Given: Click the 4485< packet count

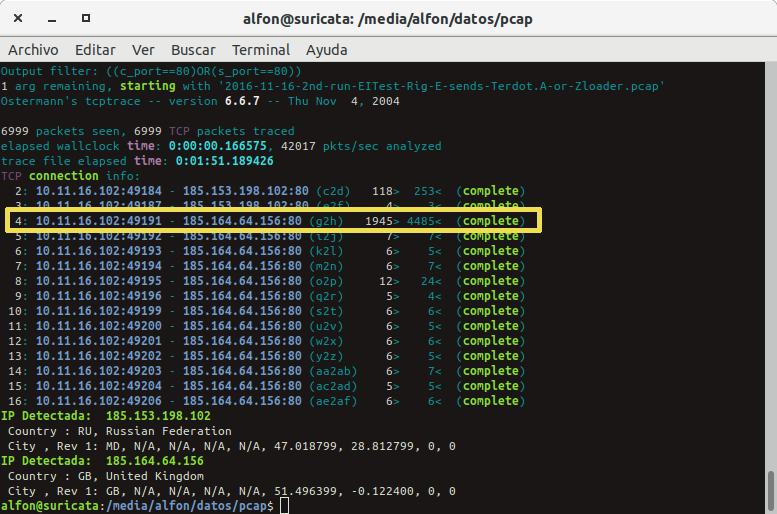Looking at the screenshot, I should (424, 221).
